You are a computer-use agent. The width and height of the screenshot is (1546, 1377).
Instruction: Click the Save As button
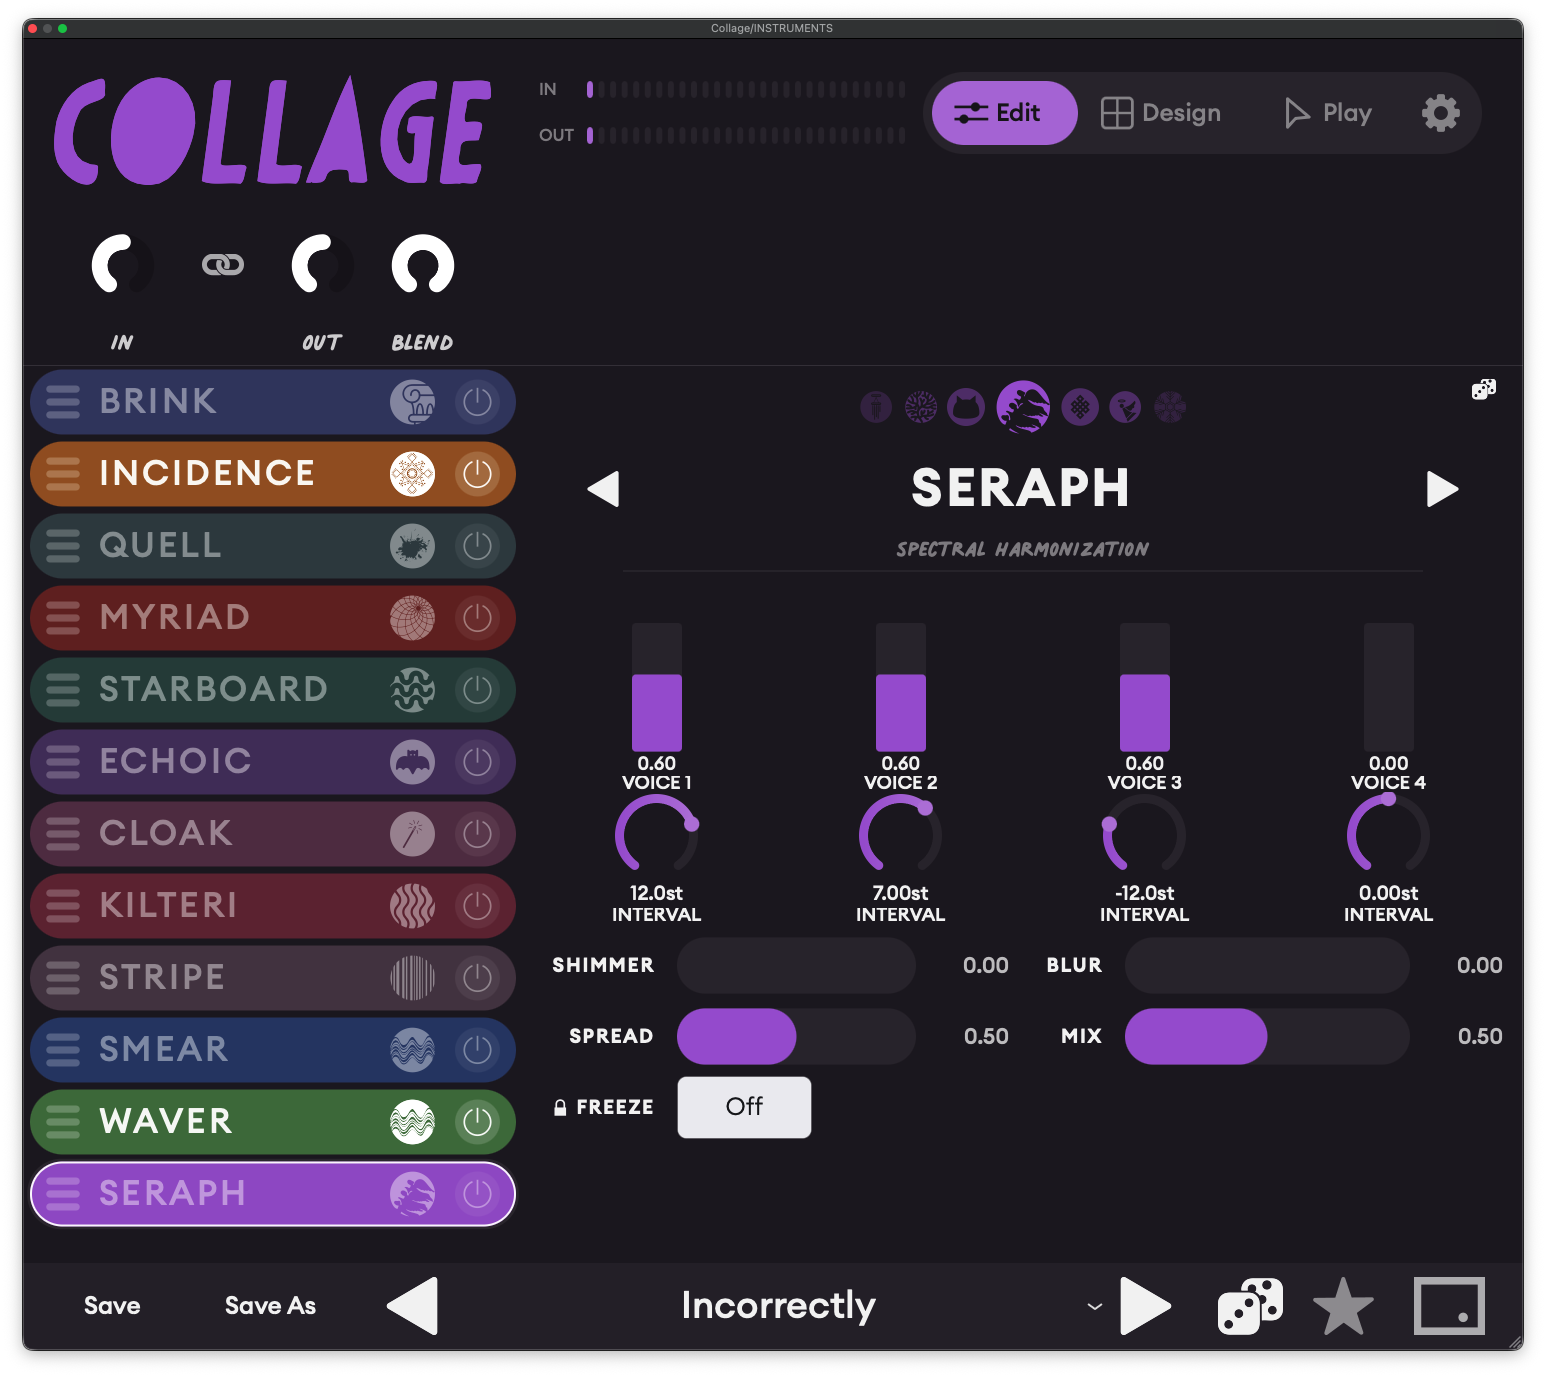270,1306
